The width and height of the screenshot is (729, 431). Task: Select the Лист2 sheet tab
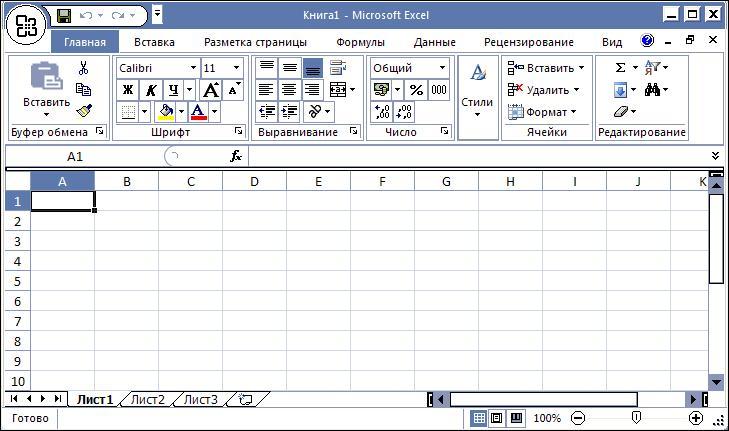click(147, 400)
